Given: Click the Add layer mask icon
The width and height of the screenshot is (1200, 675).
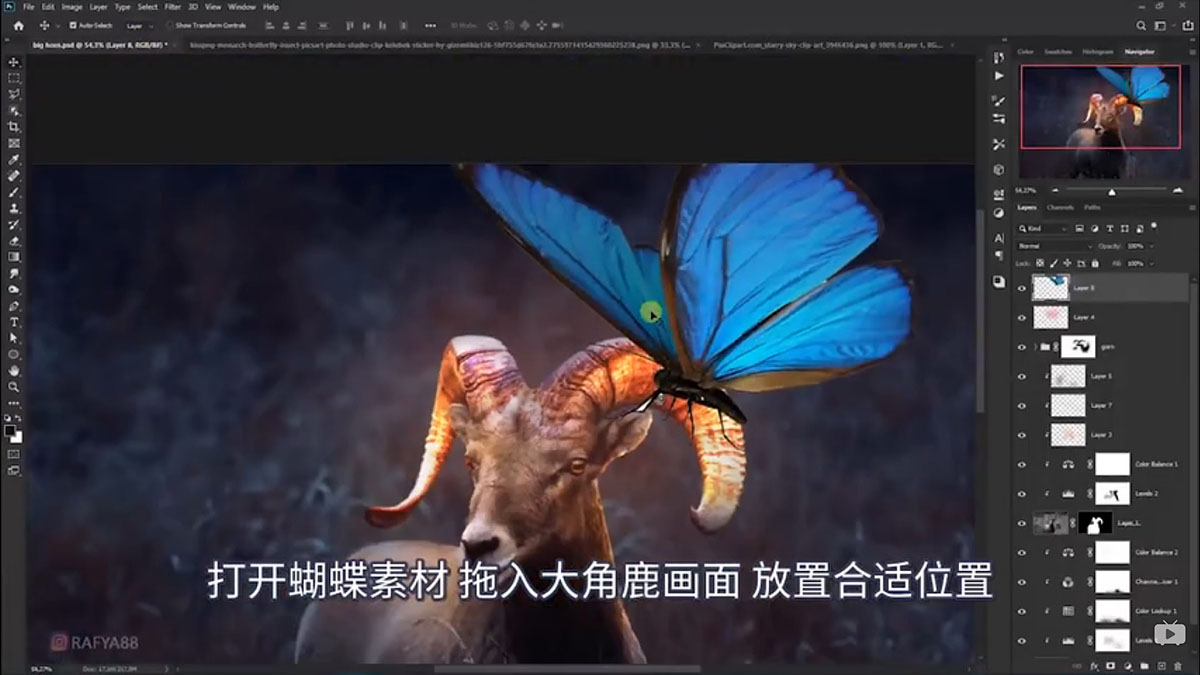Looking at the screenshot, I should click(1110, 666).
